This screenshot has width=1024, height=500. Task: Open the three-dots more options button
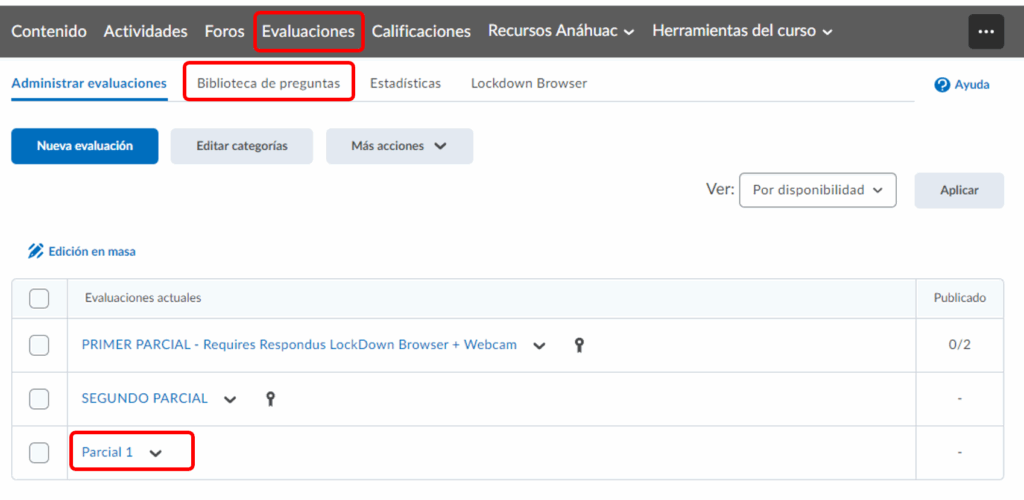(986, 32)
